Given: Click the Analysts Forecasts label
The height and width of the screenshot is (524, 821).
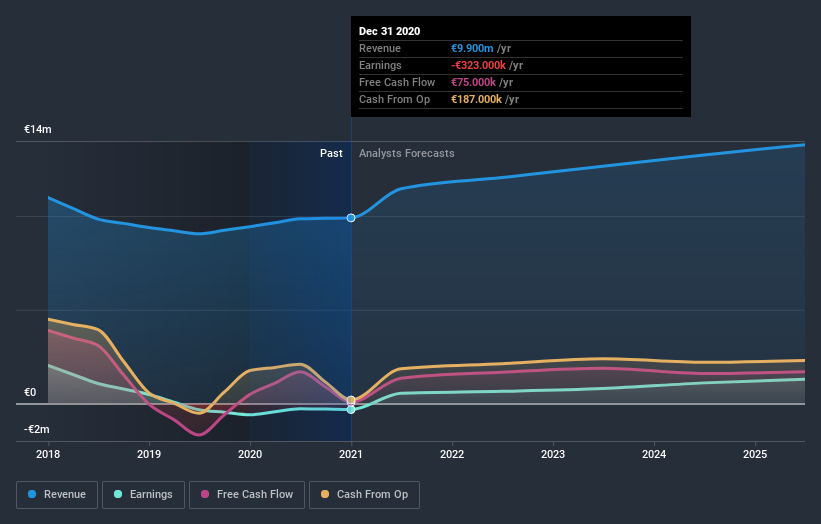Looking at the screenshot, I should [x=407, y=153].
